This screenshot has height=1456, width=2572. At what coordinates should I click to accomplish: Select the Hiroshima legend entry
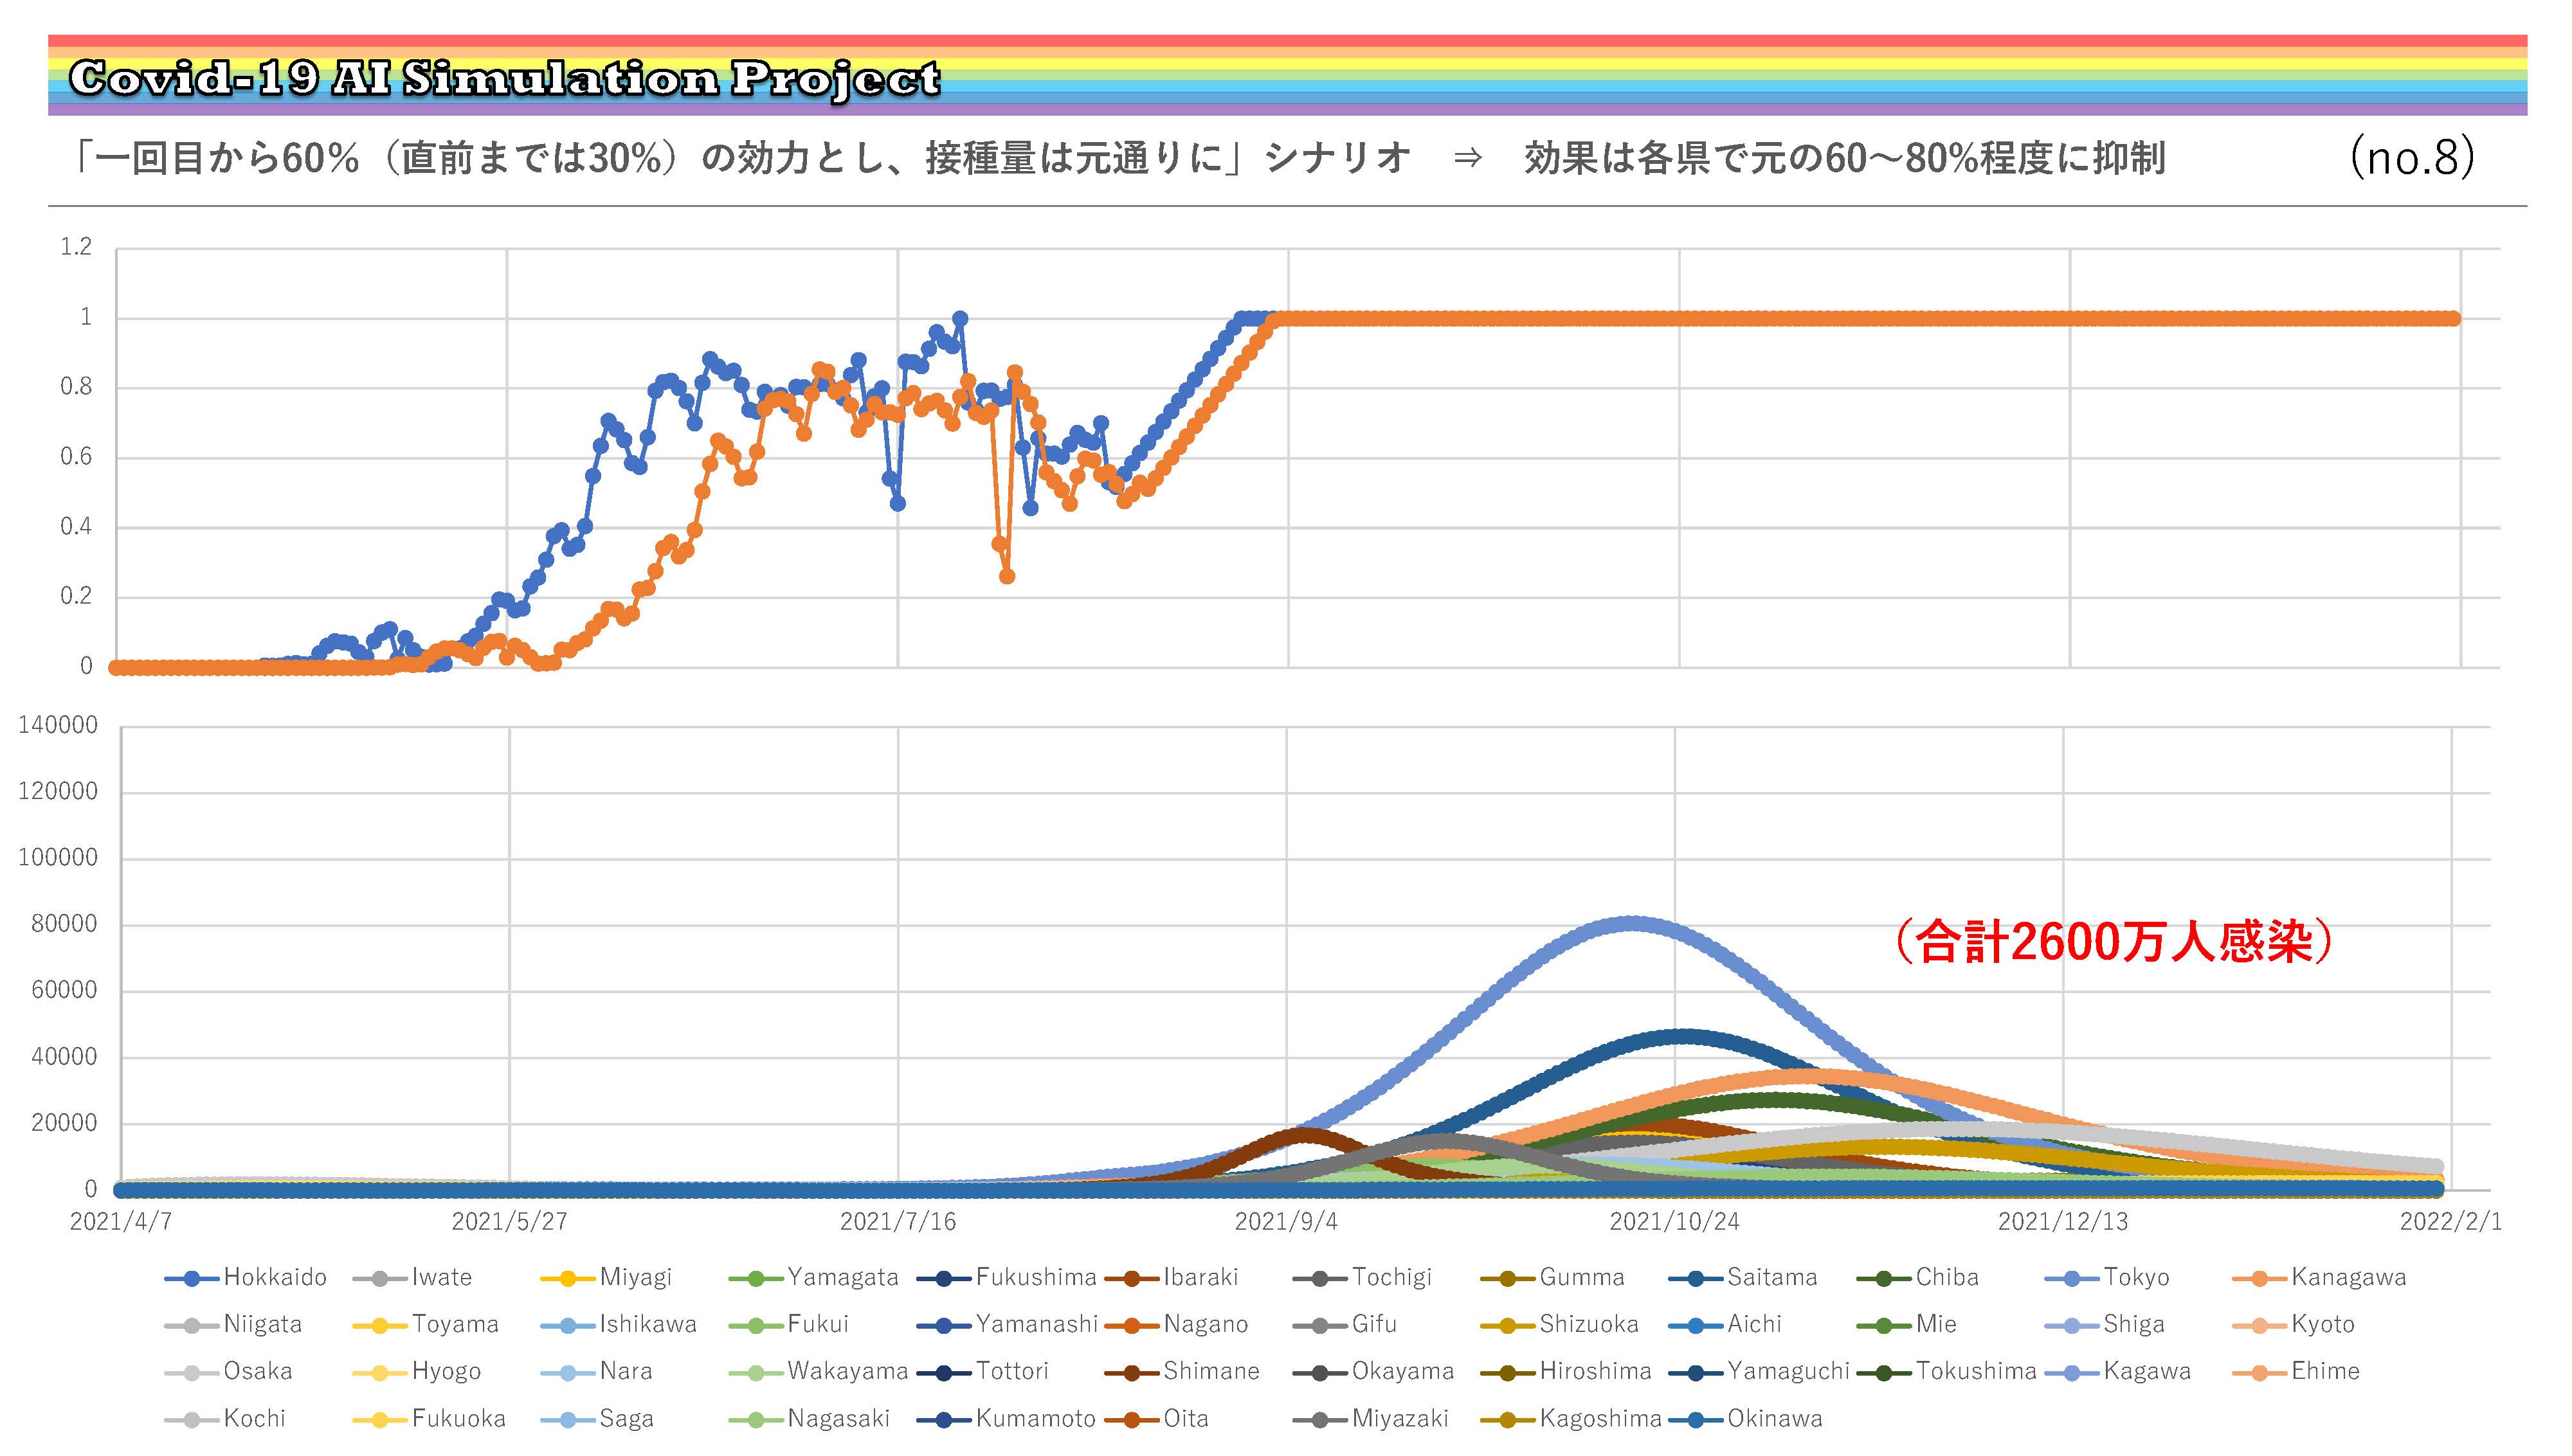click(x=1566, y=1371)
